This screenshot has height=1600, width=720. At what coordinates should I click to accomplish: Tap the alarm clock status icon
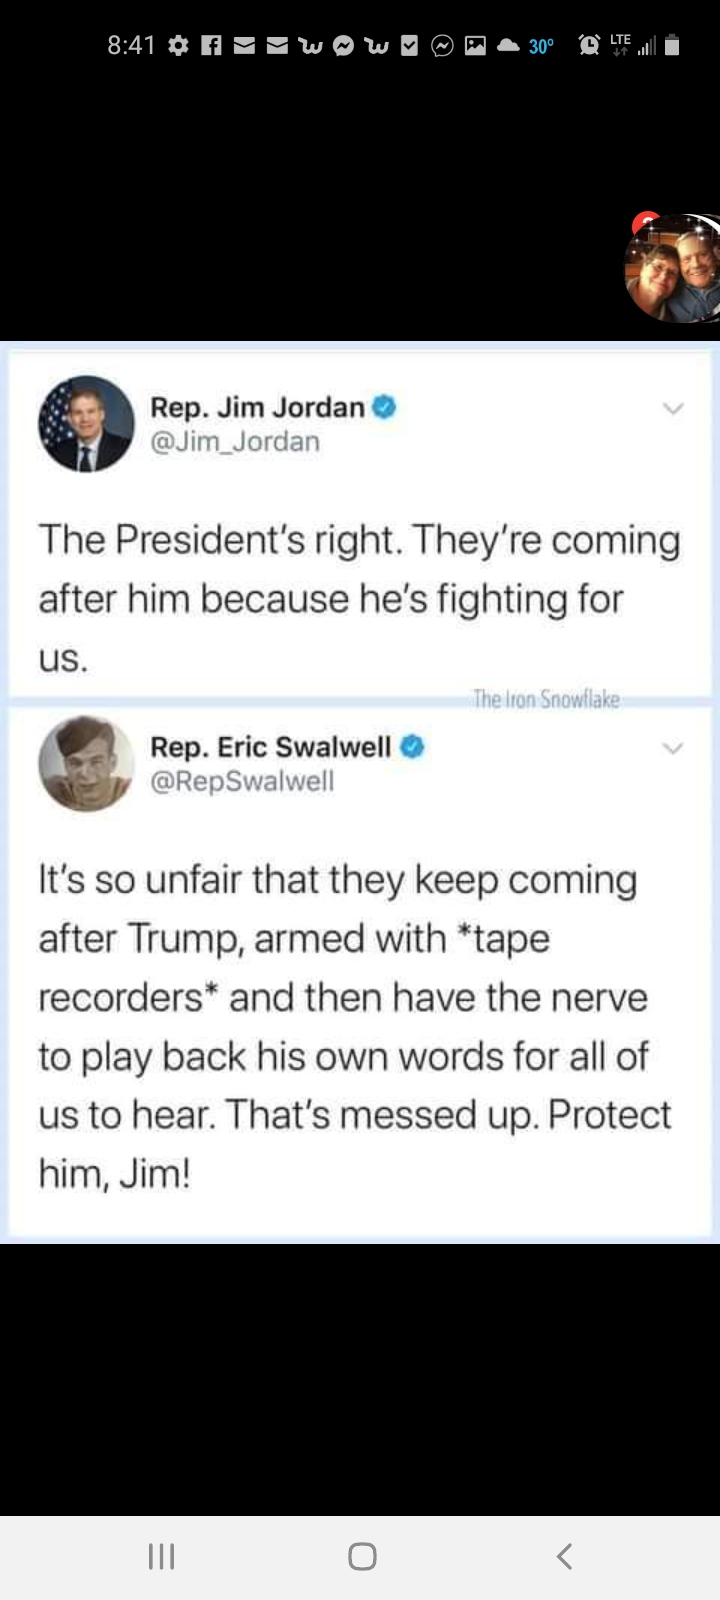click(590, 45)
